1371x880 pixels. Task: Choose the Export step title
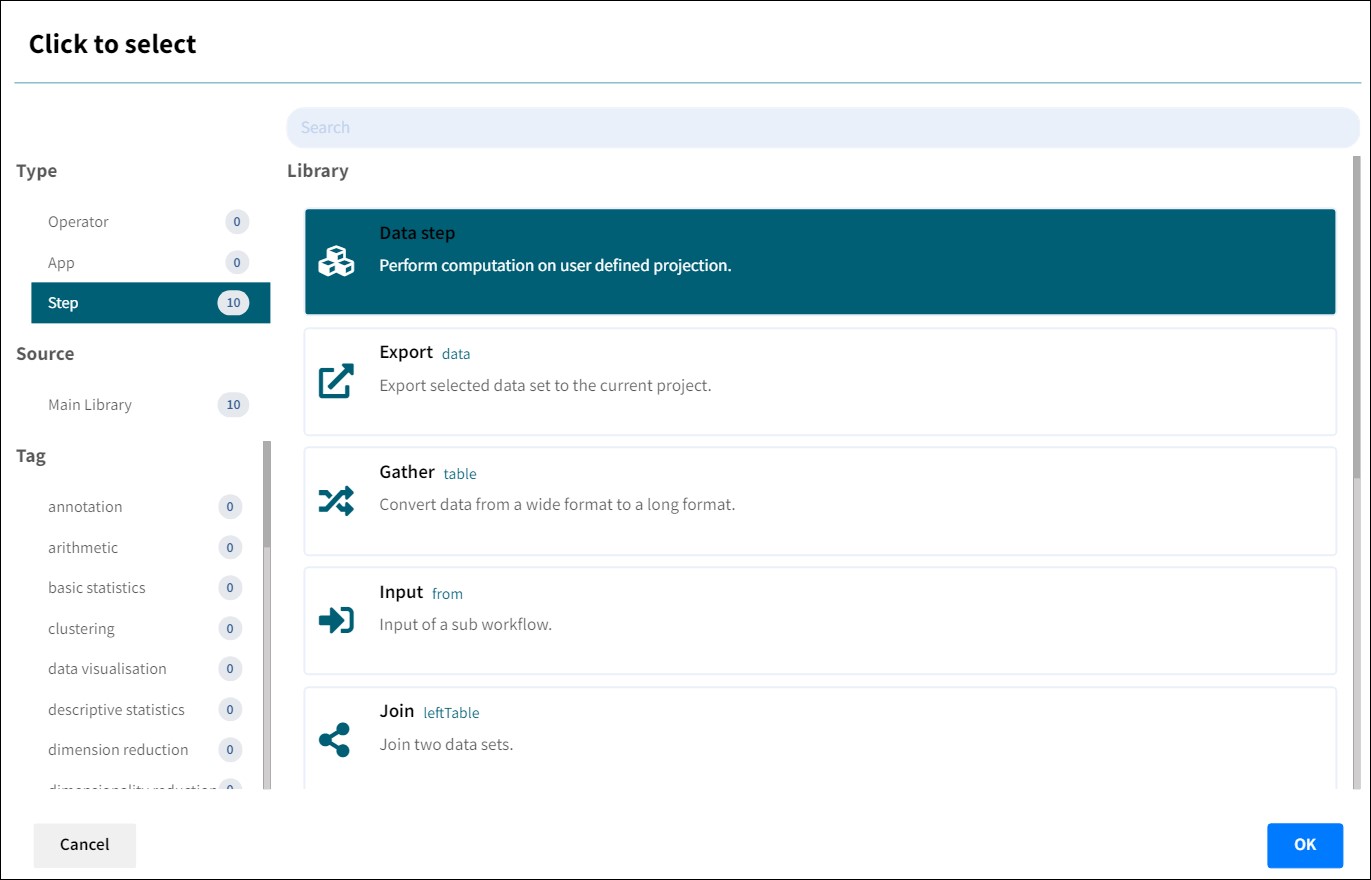click(406, 352)
